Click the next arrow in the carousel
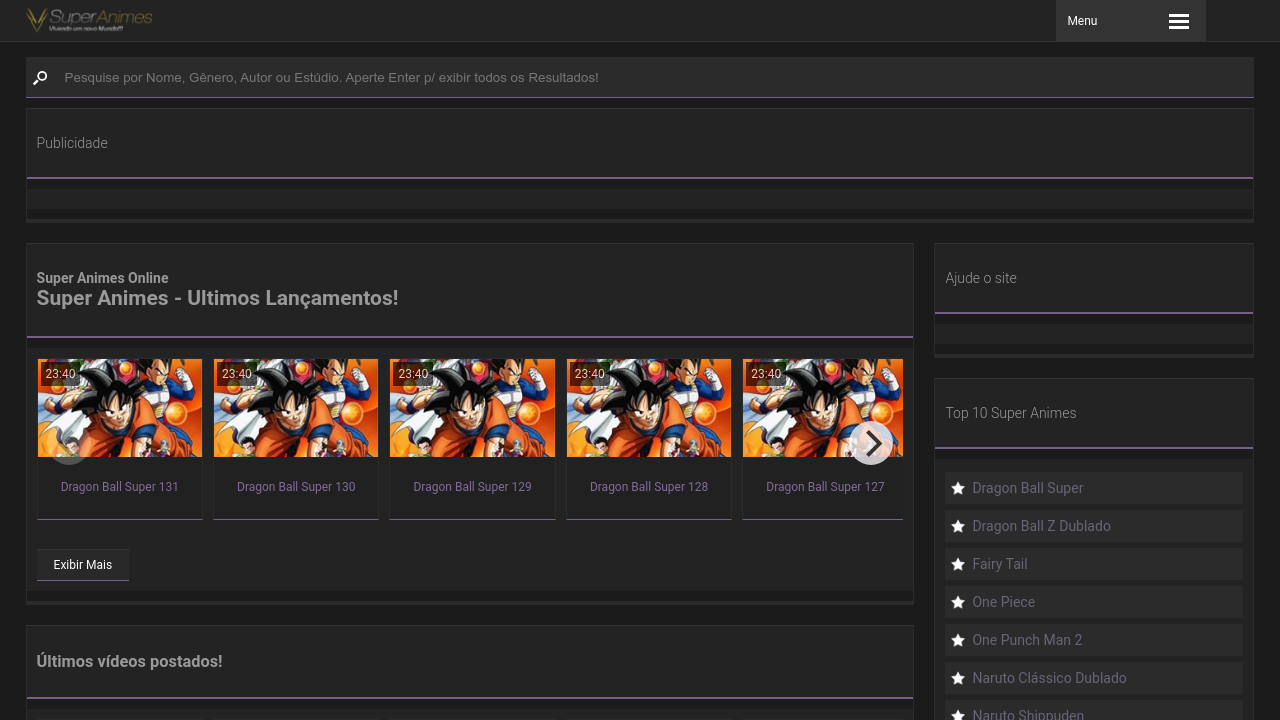1280x720 pixels. click(871, 443)
